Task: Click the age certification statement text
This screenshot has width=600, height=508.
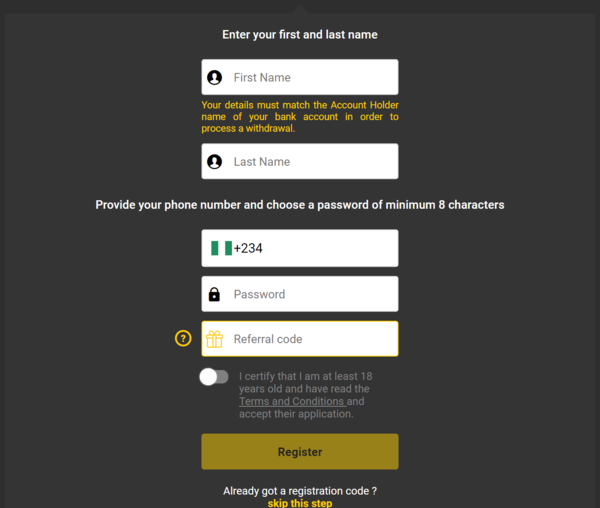Action: [x=305, y=395]
